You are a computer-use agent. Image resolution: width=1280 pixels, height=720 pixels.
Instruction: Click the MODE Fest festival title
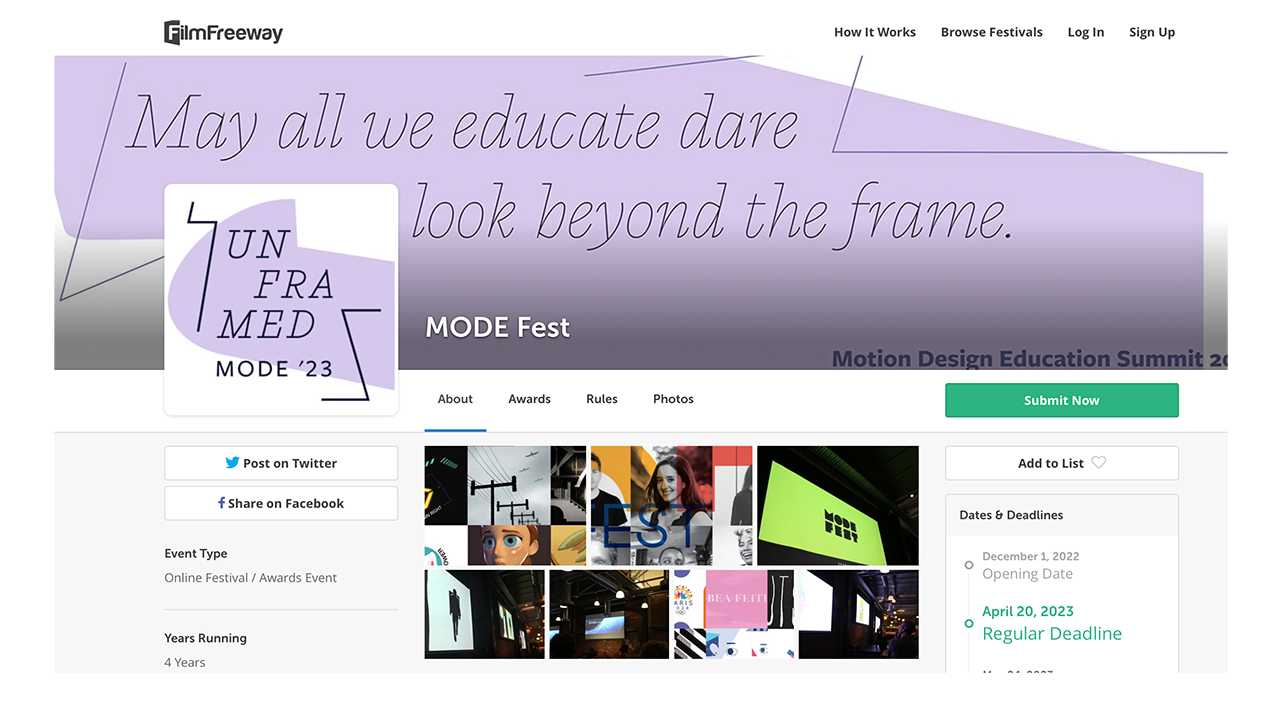(x=497, y=327)
